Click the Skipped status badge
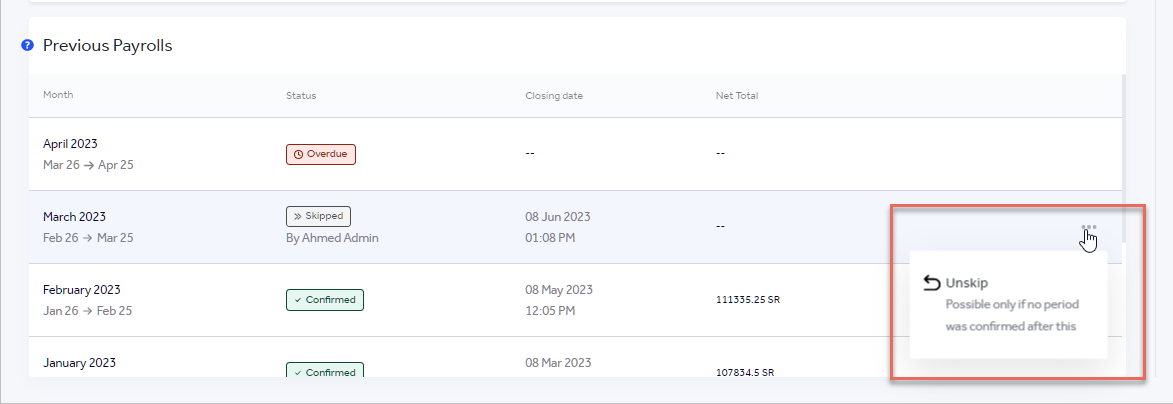The height and width of the screenshot is (404, 1173). pos(318,216)
